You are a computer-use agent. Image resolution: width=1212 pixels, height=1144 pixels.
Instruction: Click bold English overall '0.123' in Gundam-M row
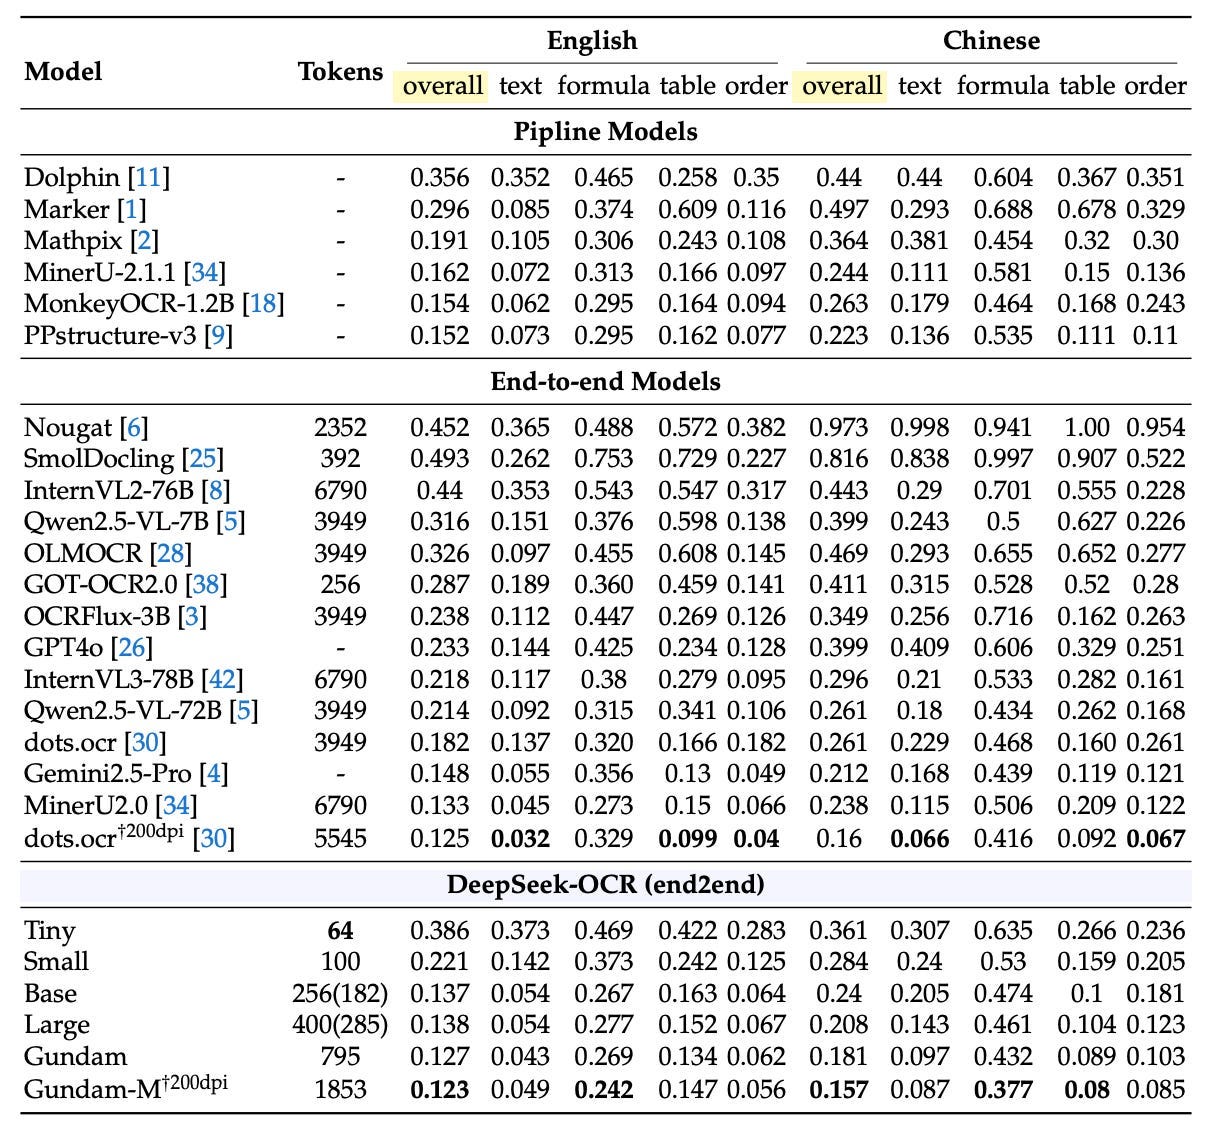(440, 1089)
